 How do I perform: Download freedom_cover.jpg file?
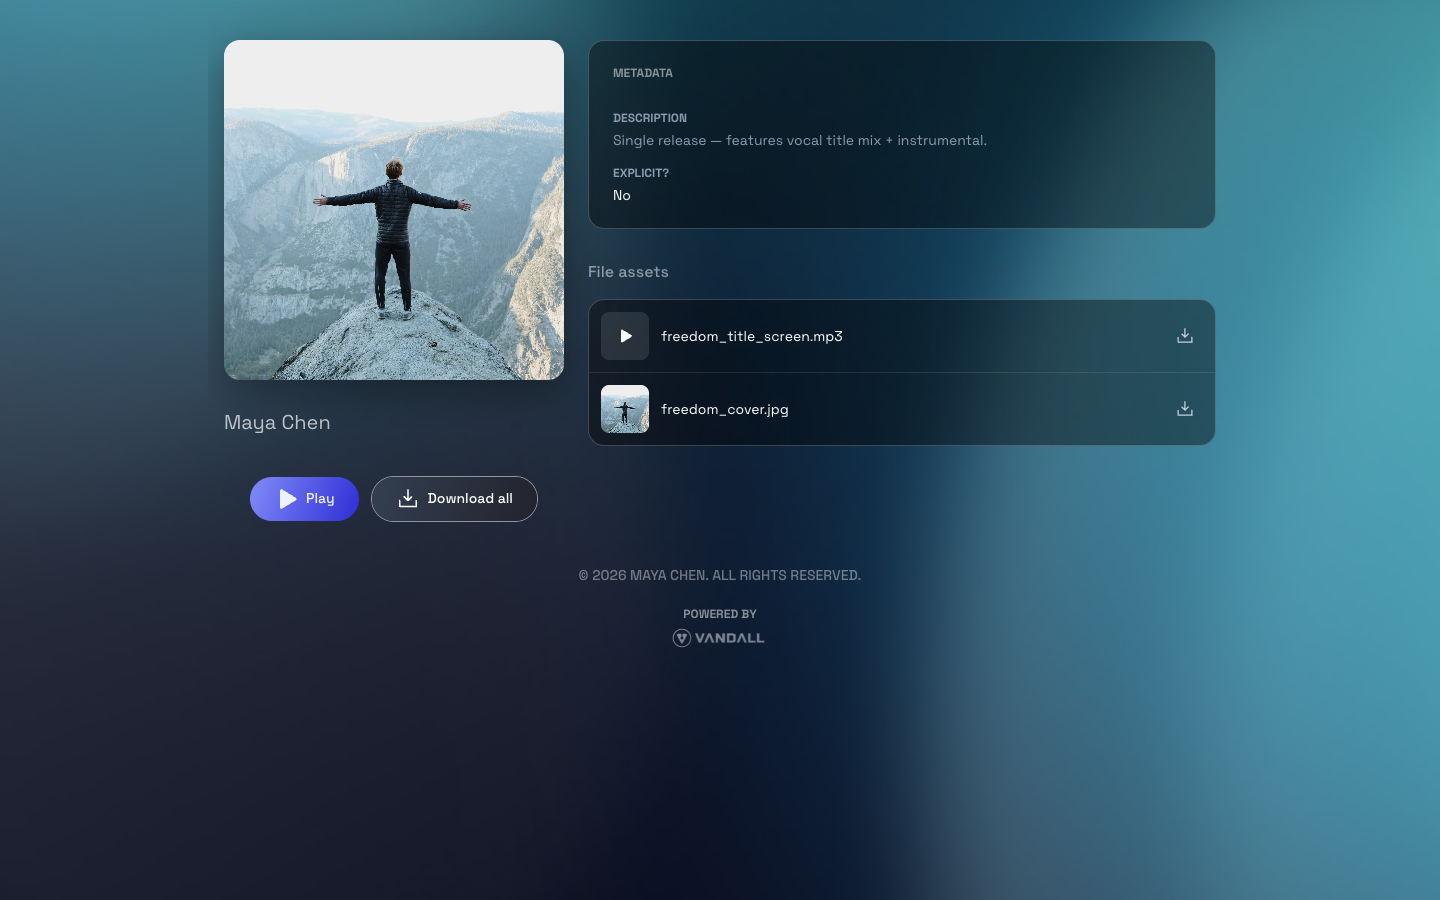click(x=1185, y=409)
